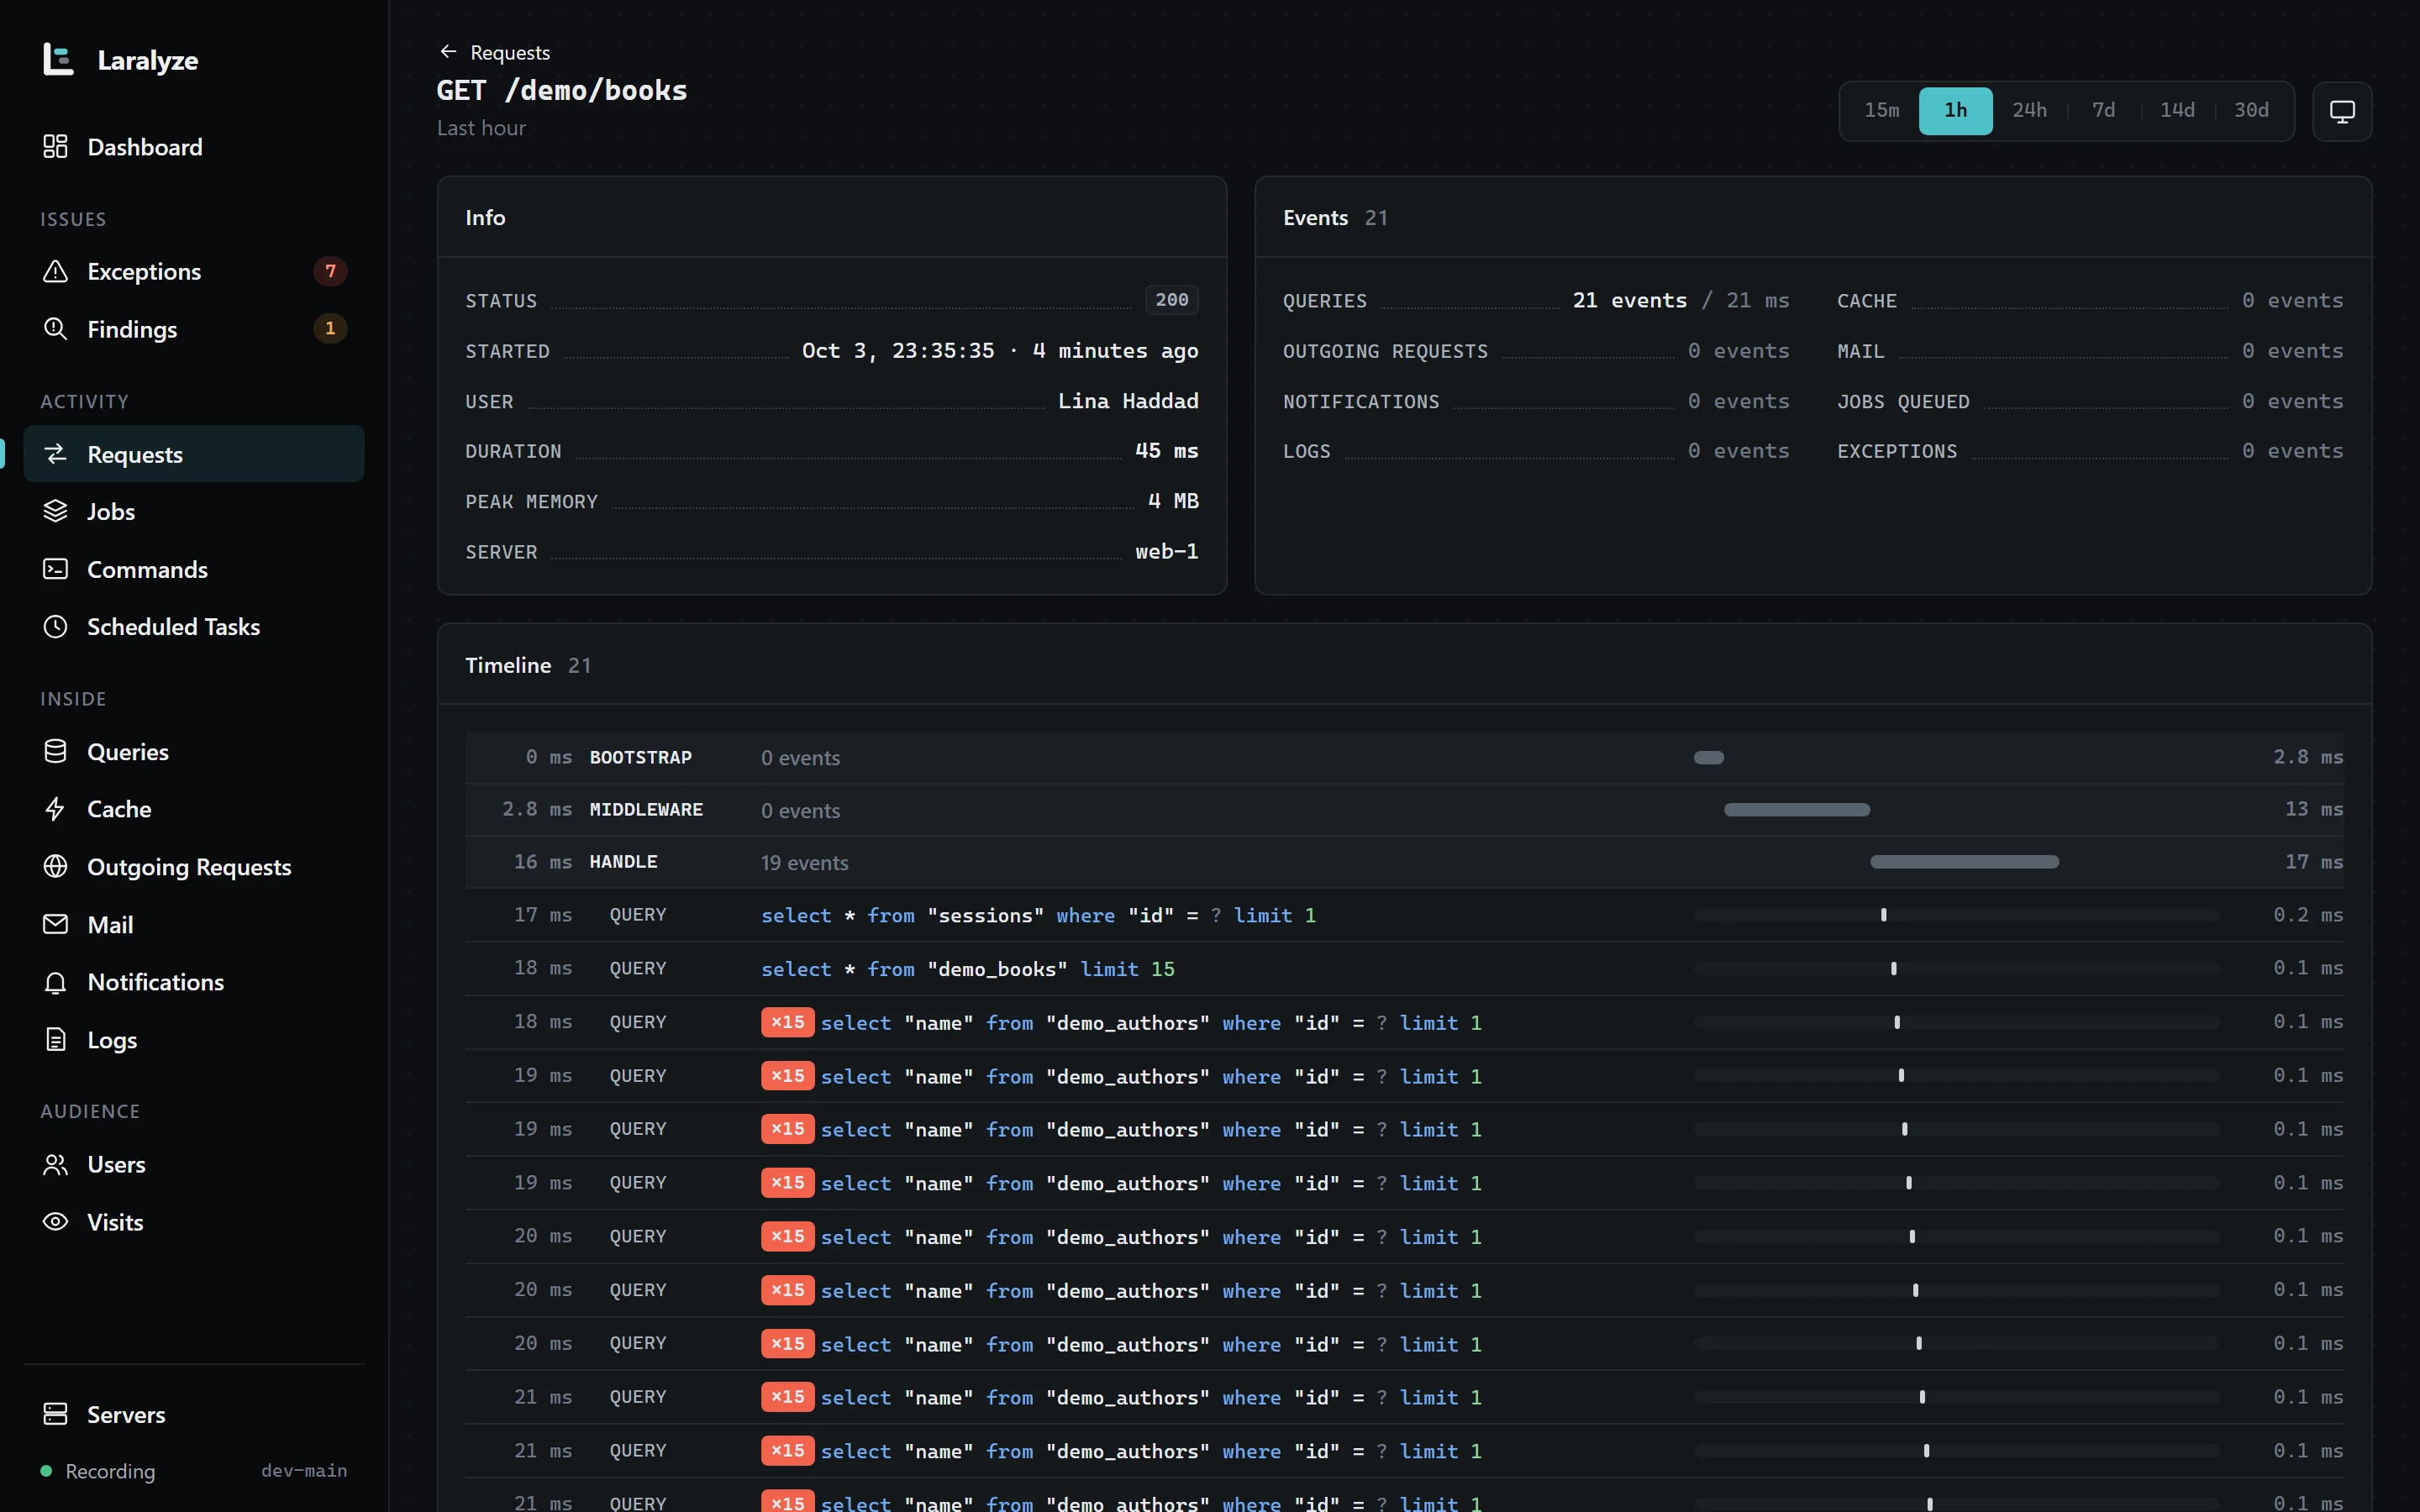
Task: Click the Mail envelope icon
Action: 55,924
